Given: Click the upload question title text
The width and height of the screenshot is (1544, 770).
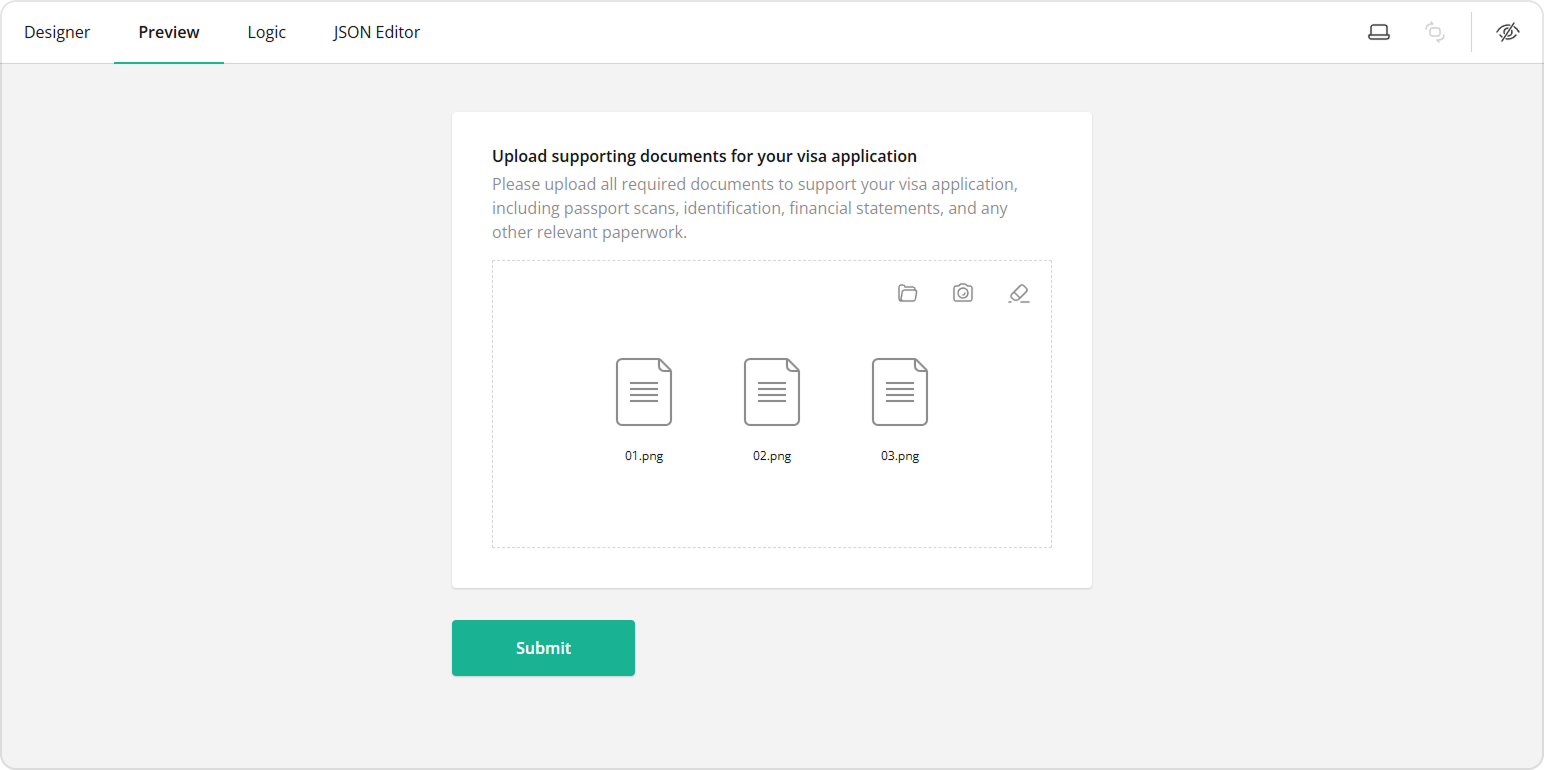Looking at the screenshot, I should click(x=704, y=155).
